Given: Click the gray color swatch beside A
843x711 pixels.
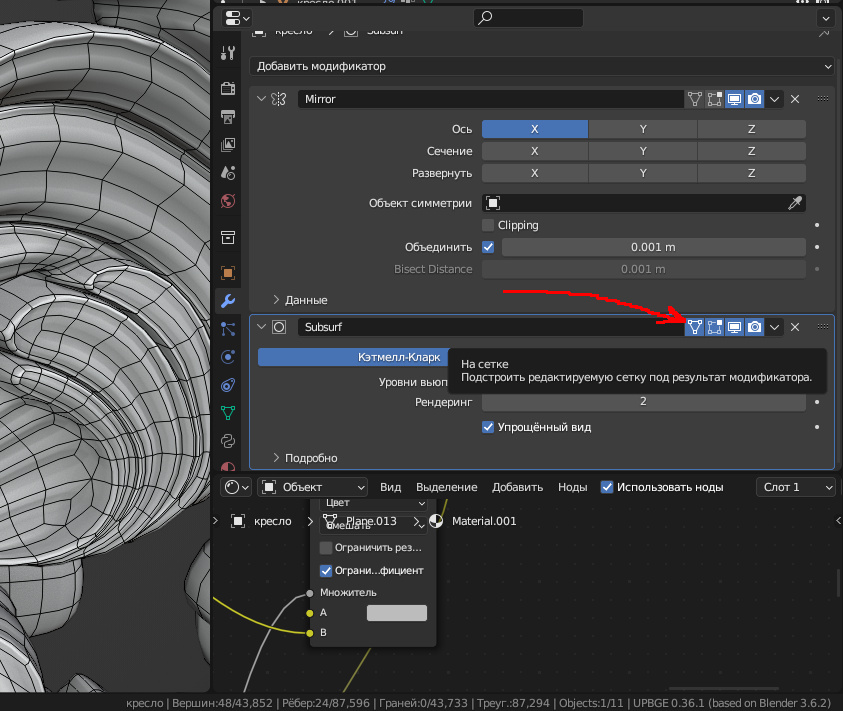Looking at the screenshot, I should tap(397, 613).
